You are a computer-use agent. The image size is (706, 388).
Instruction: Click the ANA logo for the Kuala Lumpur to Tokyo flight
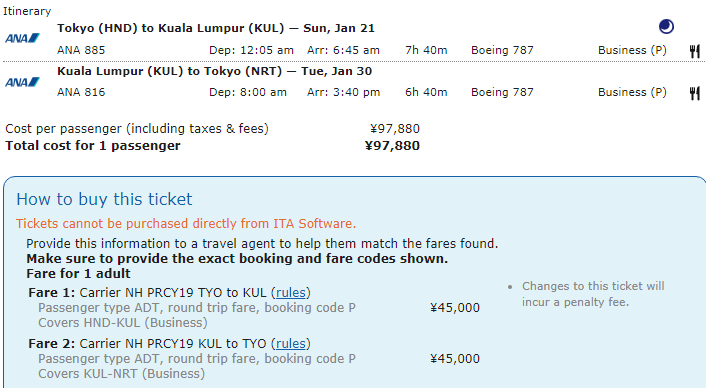(x=23, y=82)
